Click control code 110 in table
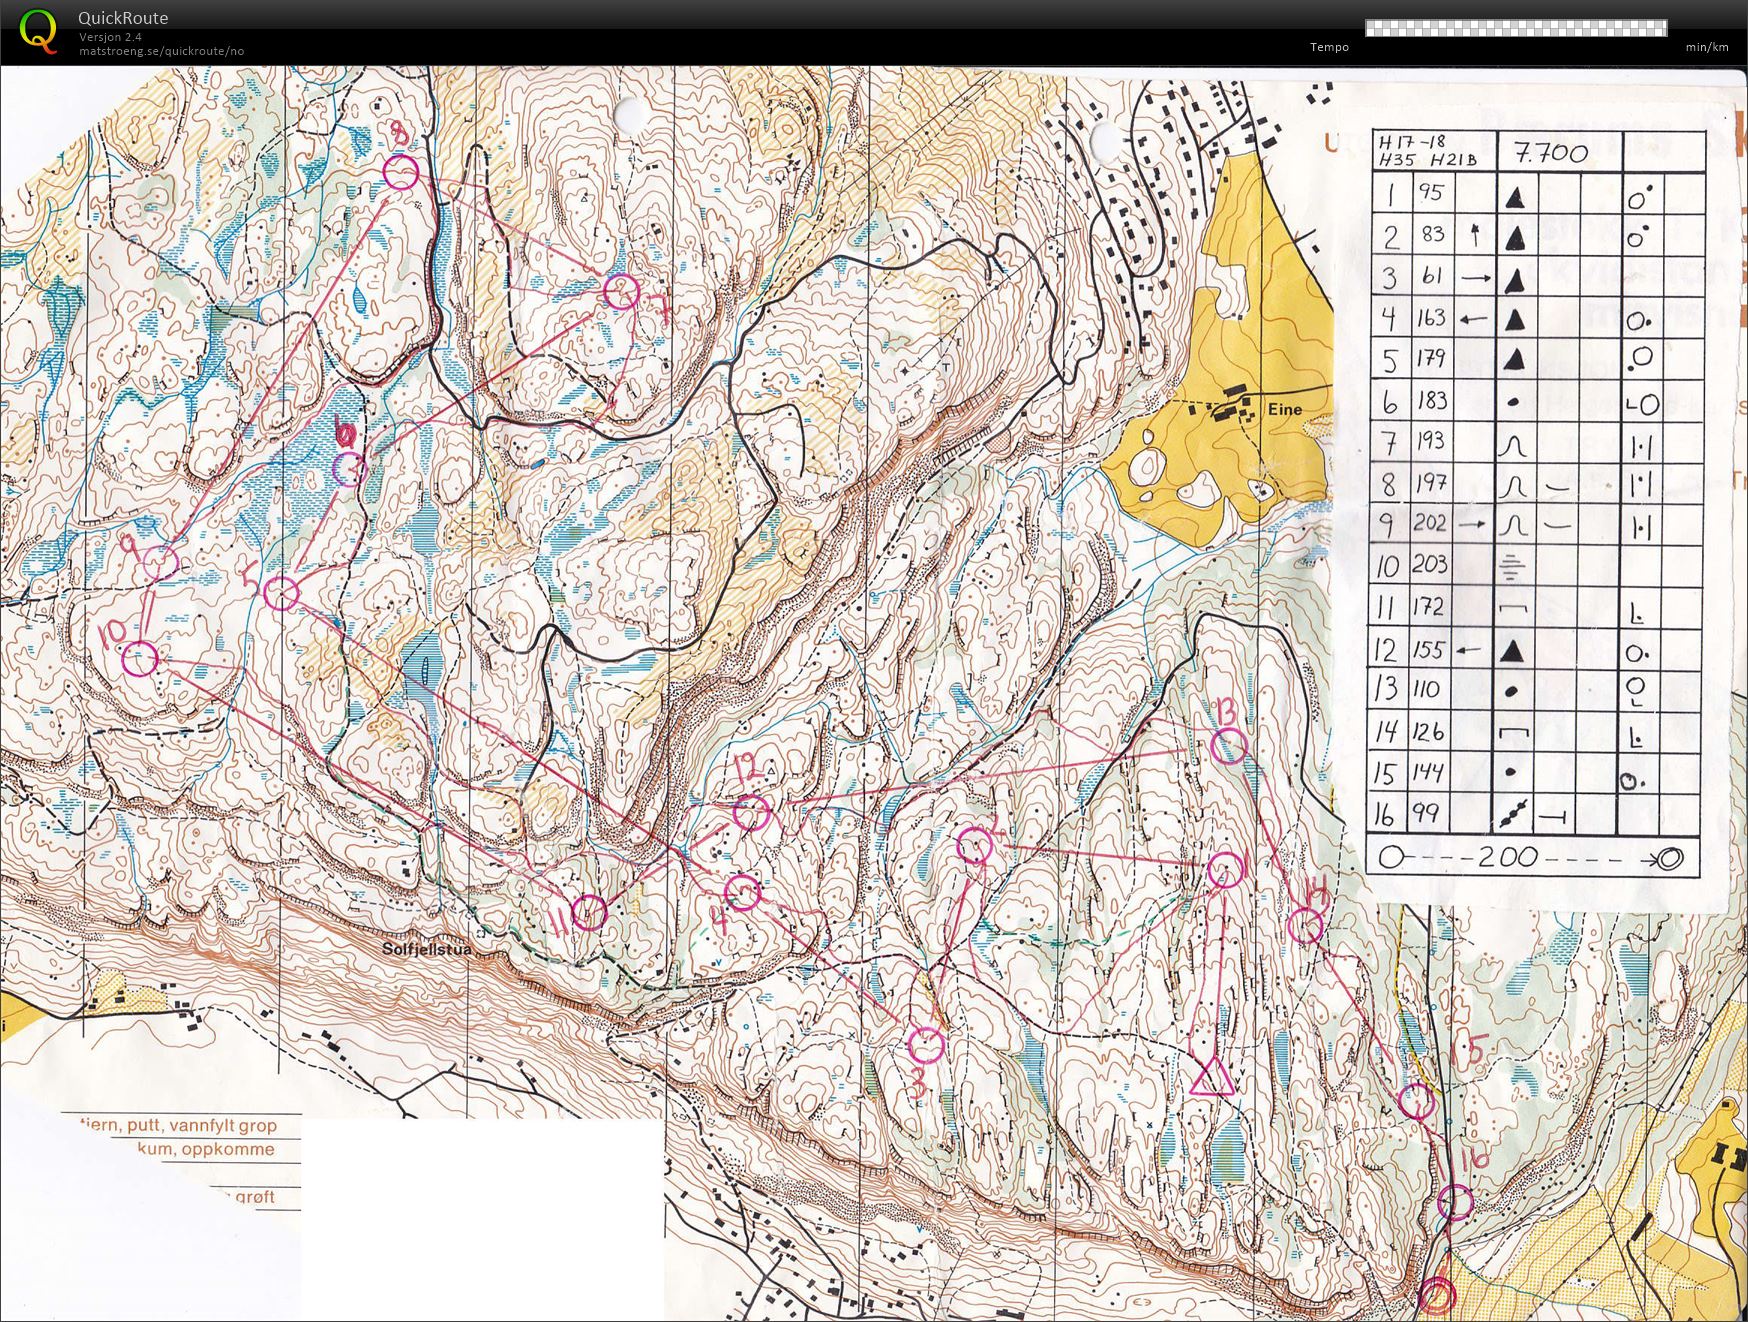Screen dimensions: 1748x1322 pos(1427,689)
